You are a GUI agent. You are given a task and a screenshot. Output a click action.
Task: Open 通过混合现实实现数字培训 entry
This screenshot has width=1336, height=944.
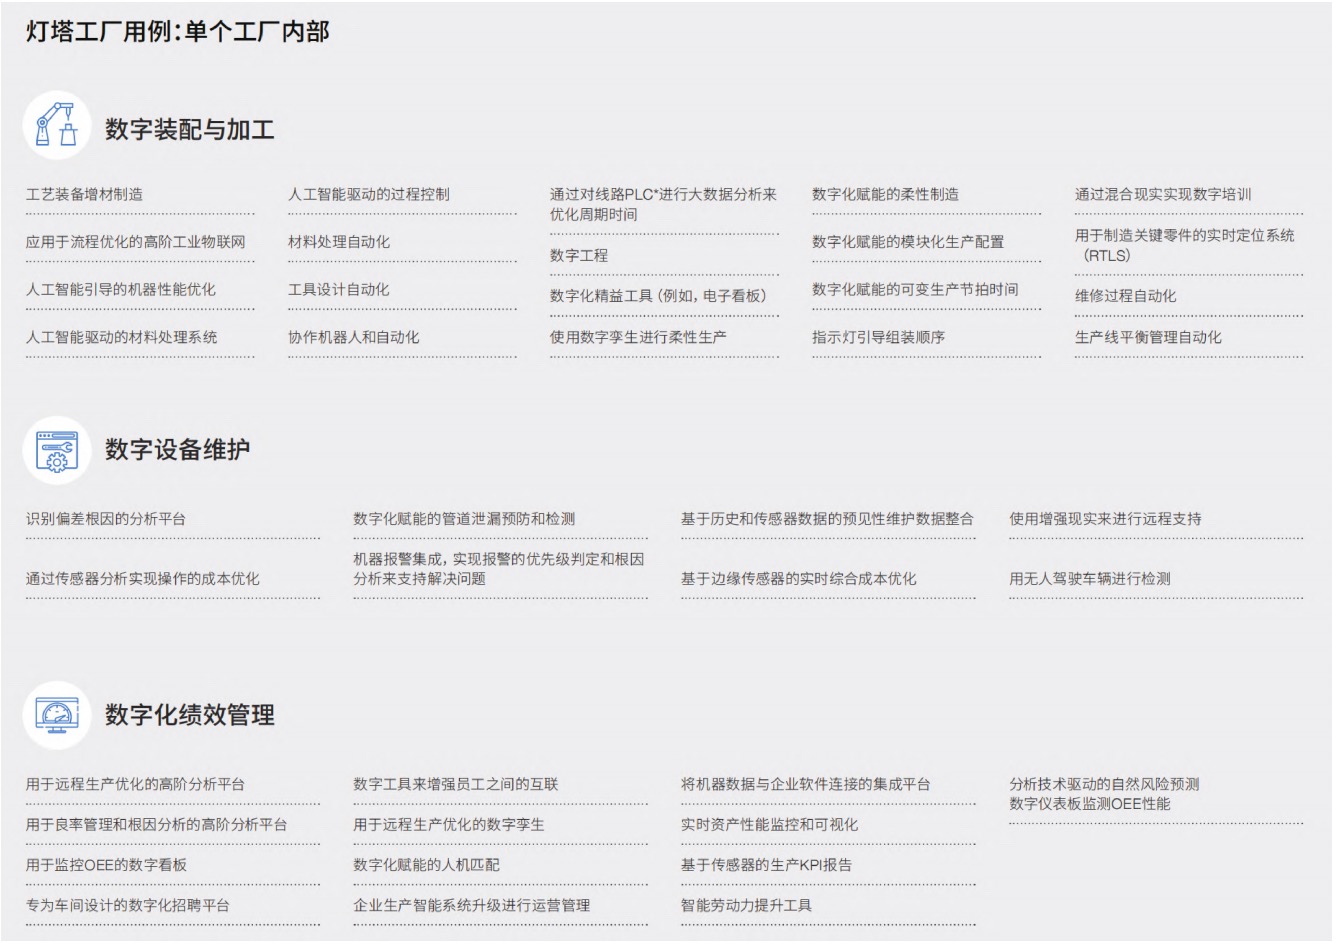[x=1162, y=194]
